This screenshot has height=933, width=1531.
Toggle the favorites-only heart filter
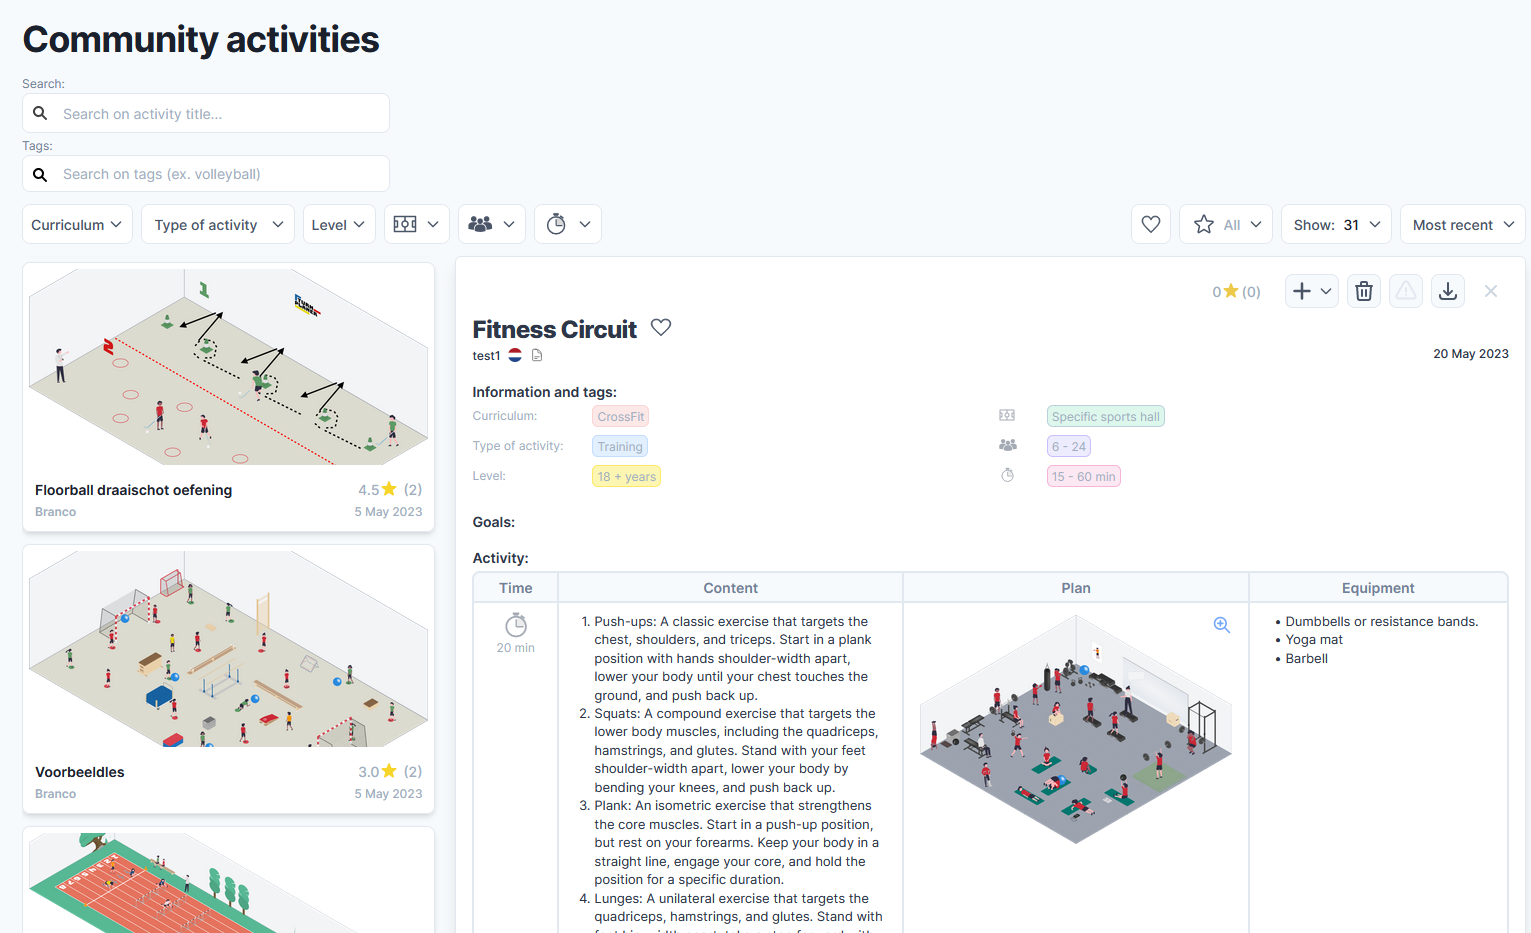pyautogui.click(x=1150, y=223)
